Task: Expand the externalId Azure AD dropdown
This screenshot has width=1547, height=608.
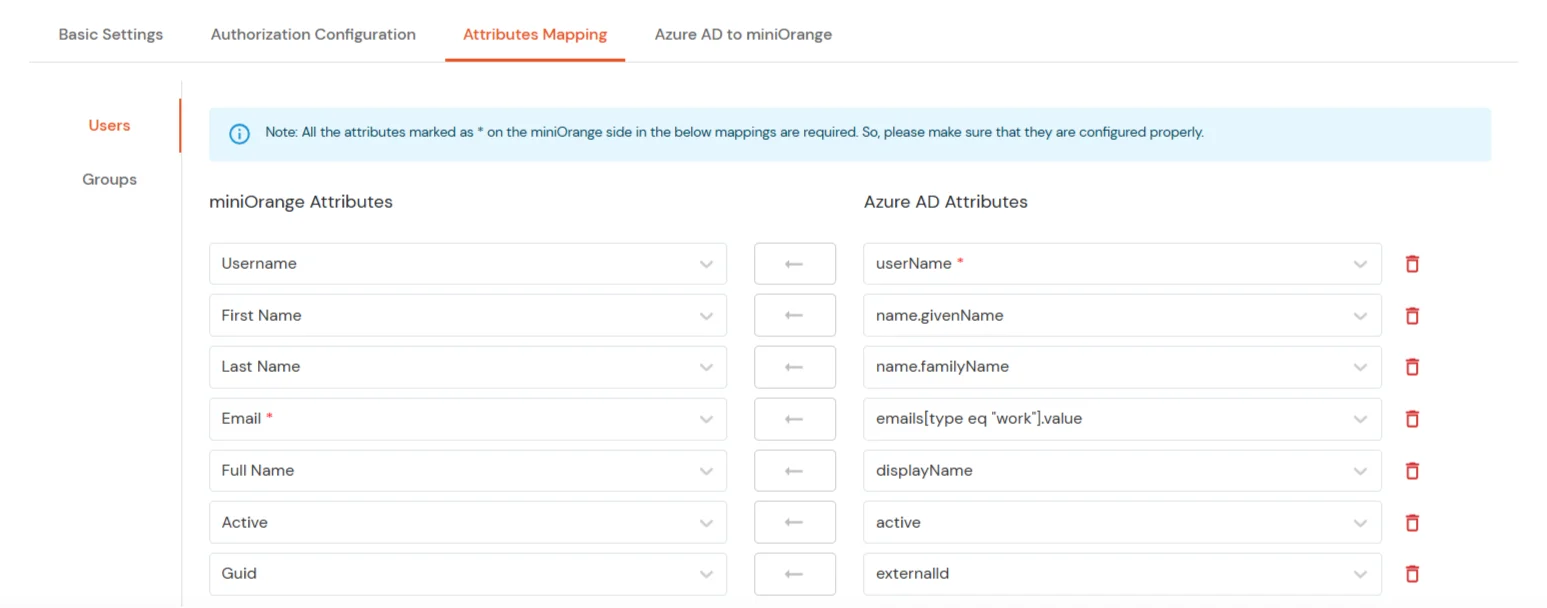Action: point(1359,573)
